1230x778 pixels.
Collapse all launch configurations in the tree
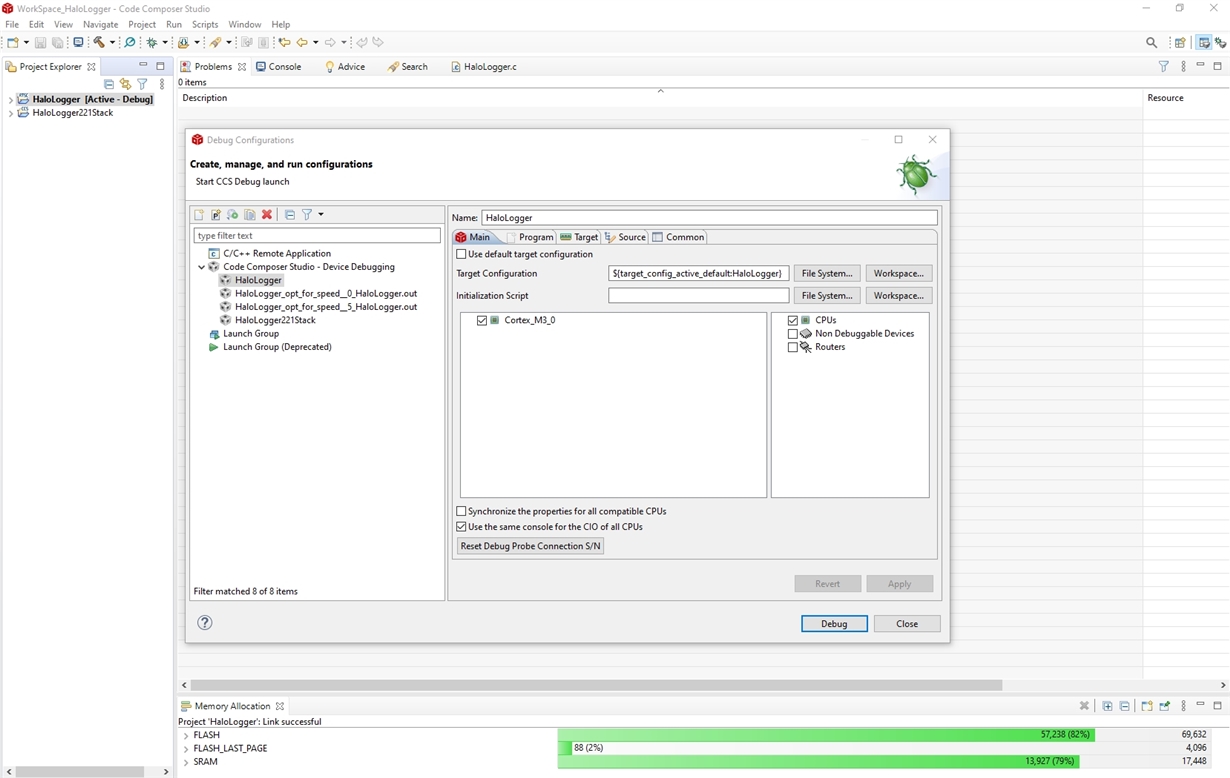tap(290, 215)
